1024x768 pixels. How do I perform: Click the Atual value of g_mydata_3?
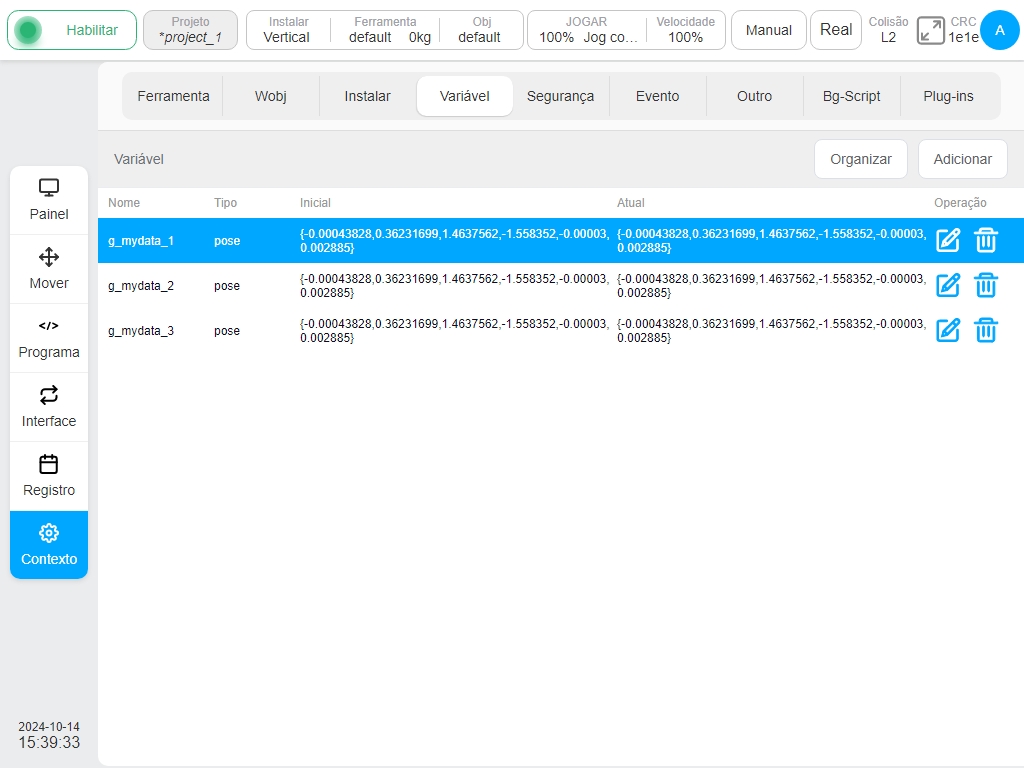[771, 330]
